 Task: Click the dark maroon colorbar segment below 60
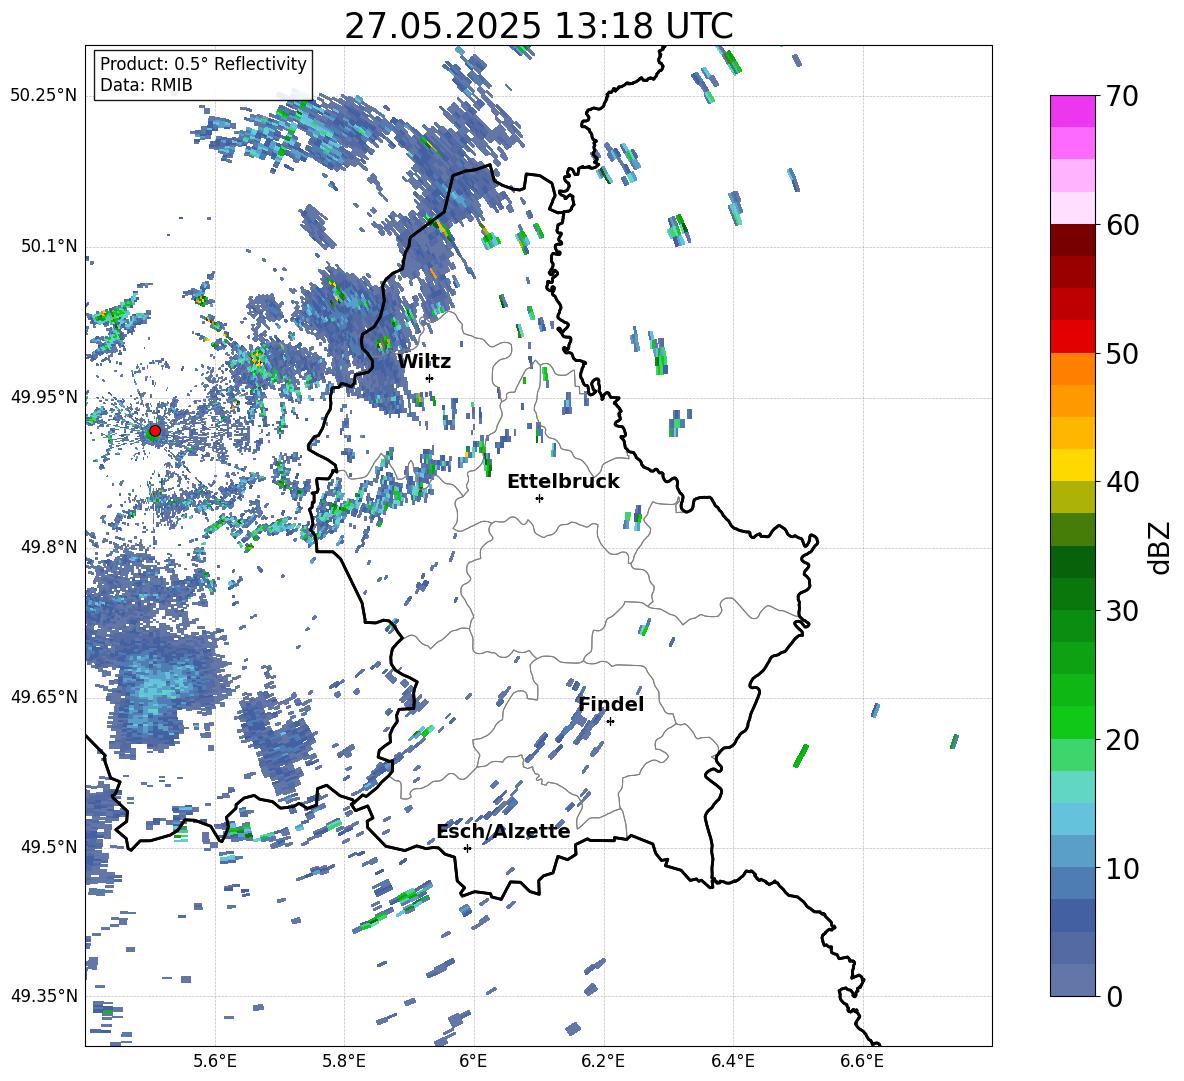(x=1072, y=240)
